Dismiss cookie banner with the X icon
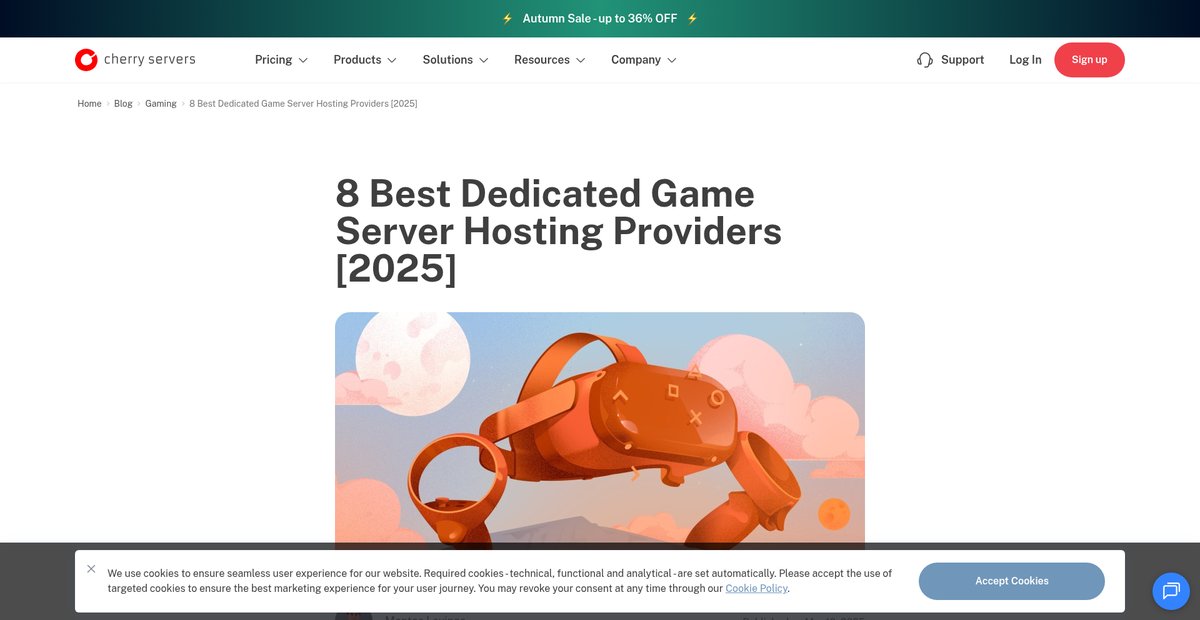This screenshot has width=1200, height=620. [x=91, y=569]
